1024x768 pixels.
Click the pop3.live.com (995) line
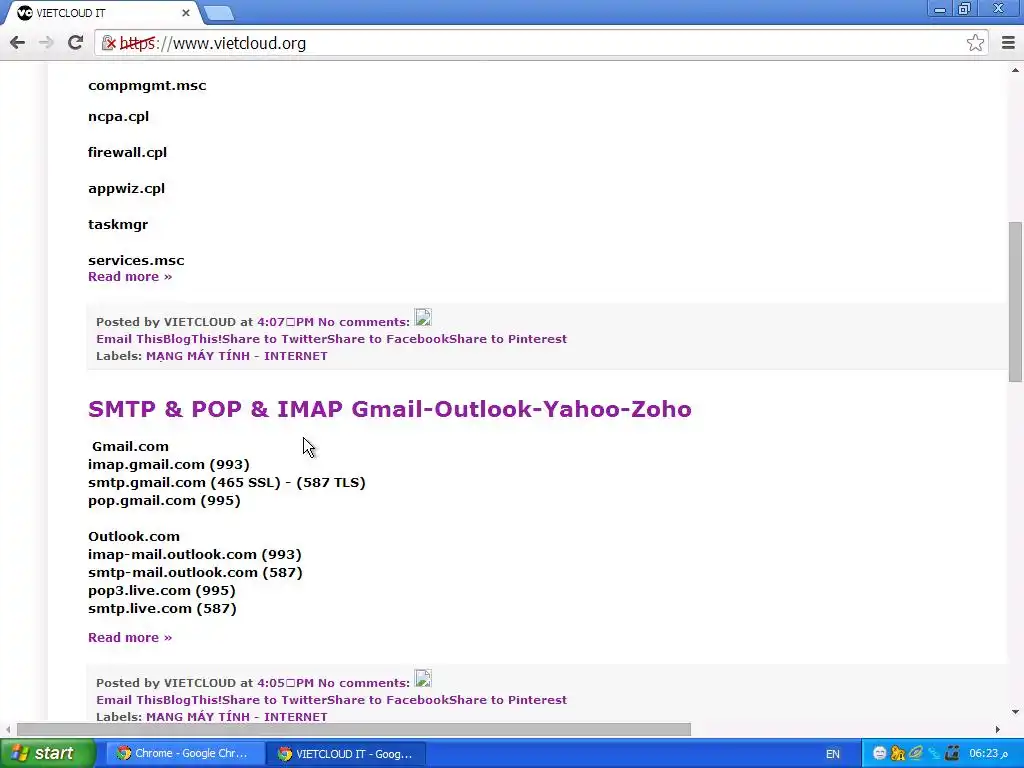[x=161, y=590]
